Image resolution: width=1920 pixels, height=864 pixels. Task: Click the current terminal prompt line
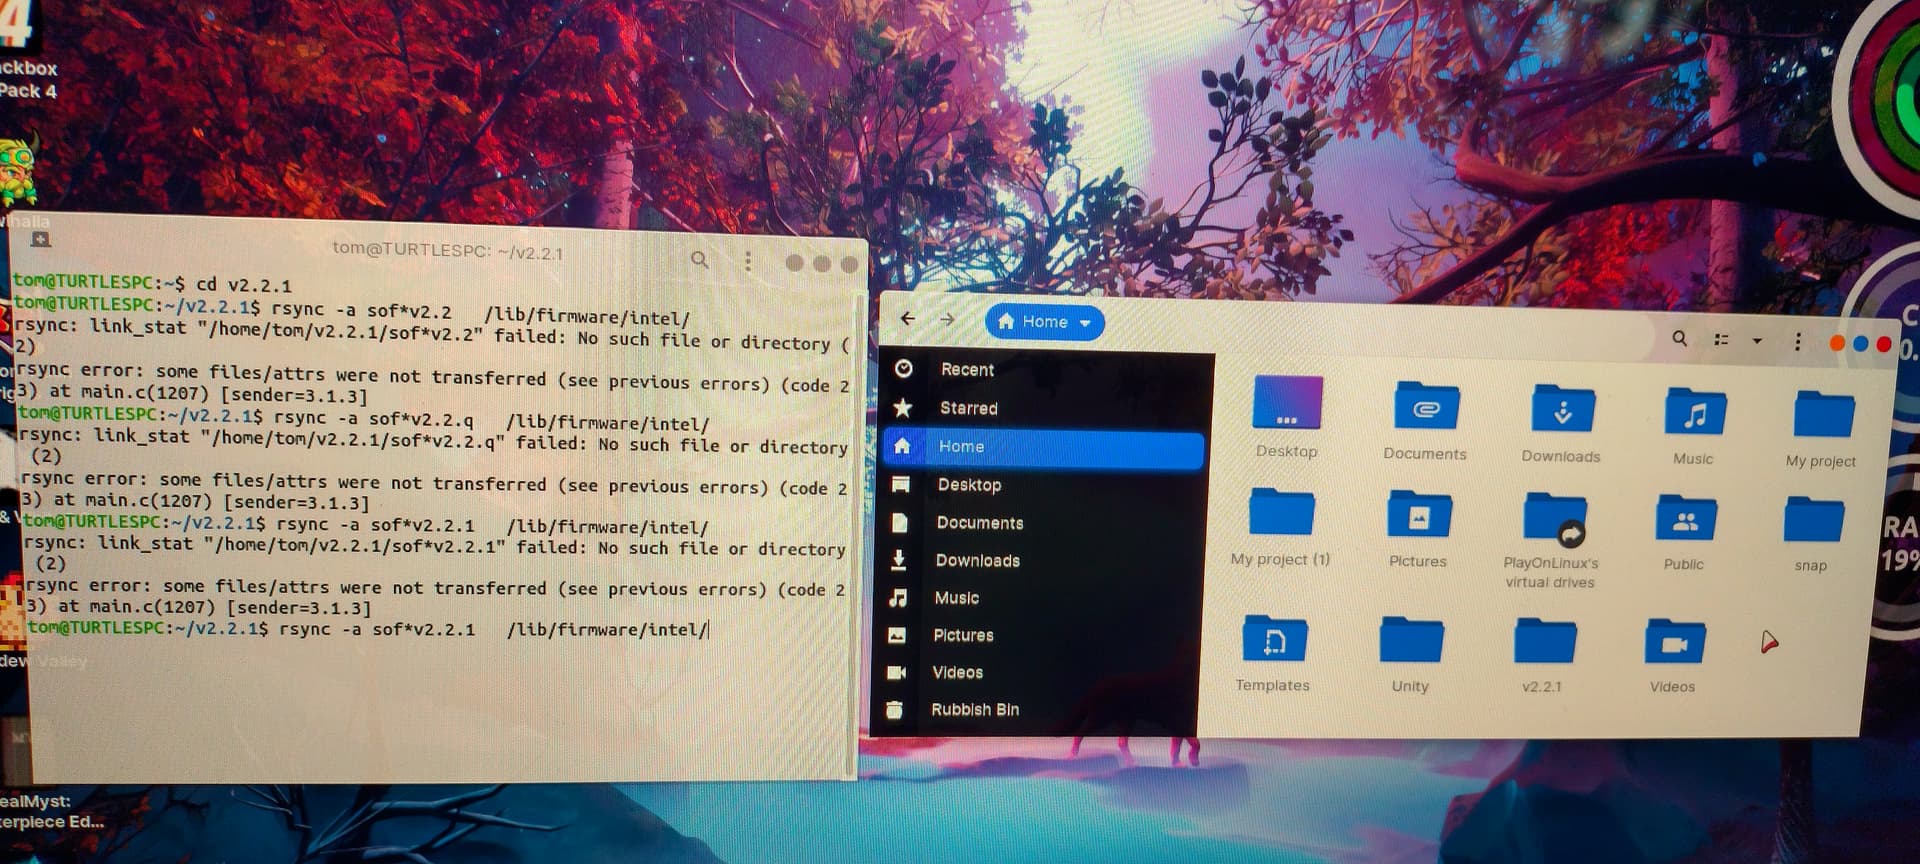pos(368,629)
